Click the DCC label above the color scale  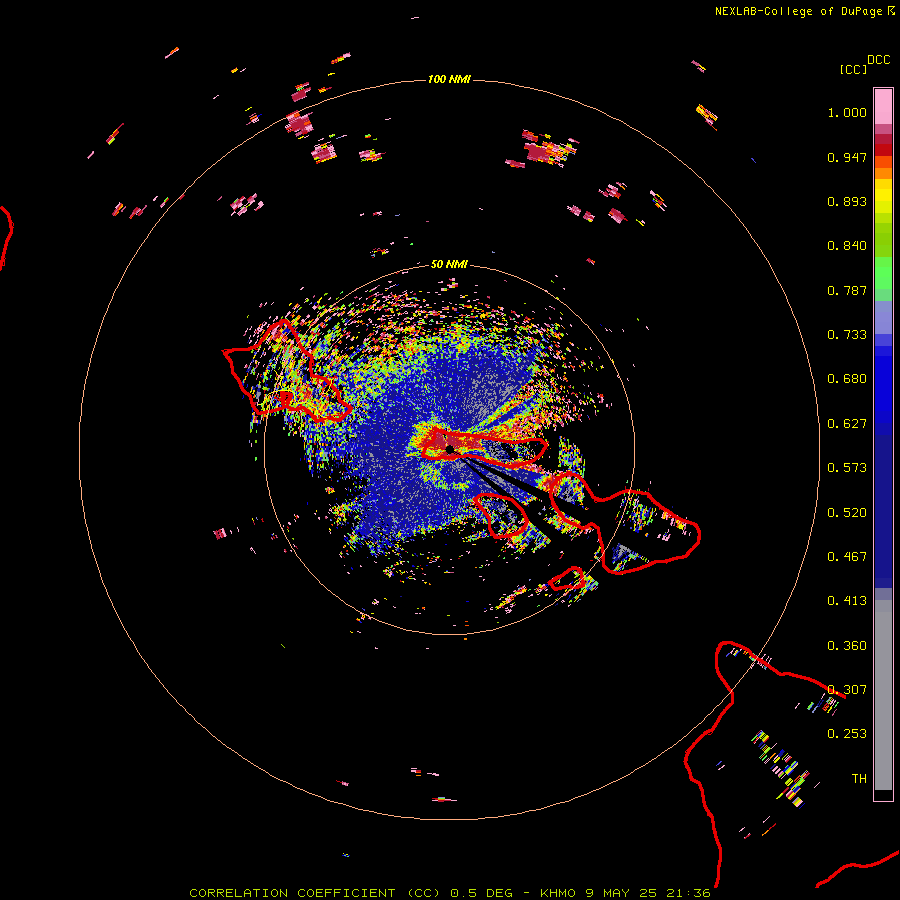879,60
